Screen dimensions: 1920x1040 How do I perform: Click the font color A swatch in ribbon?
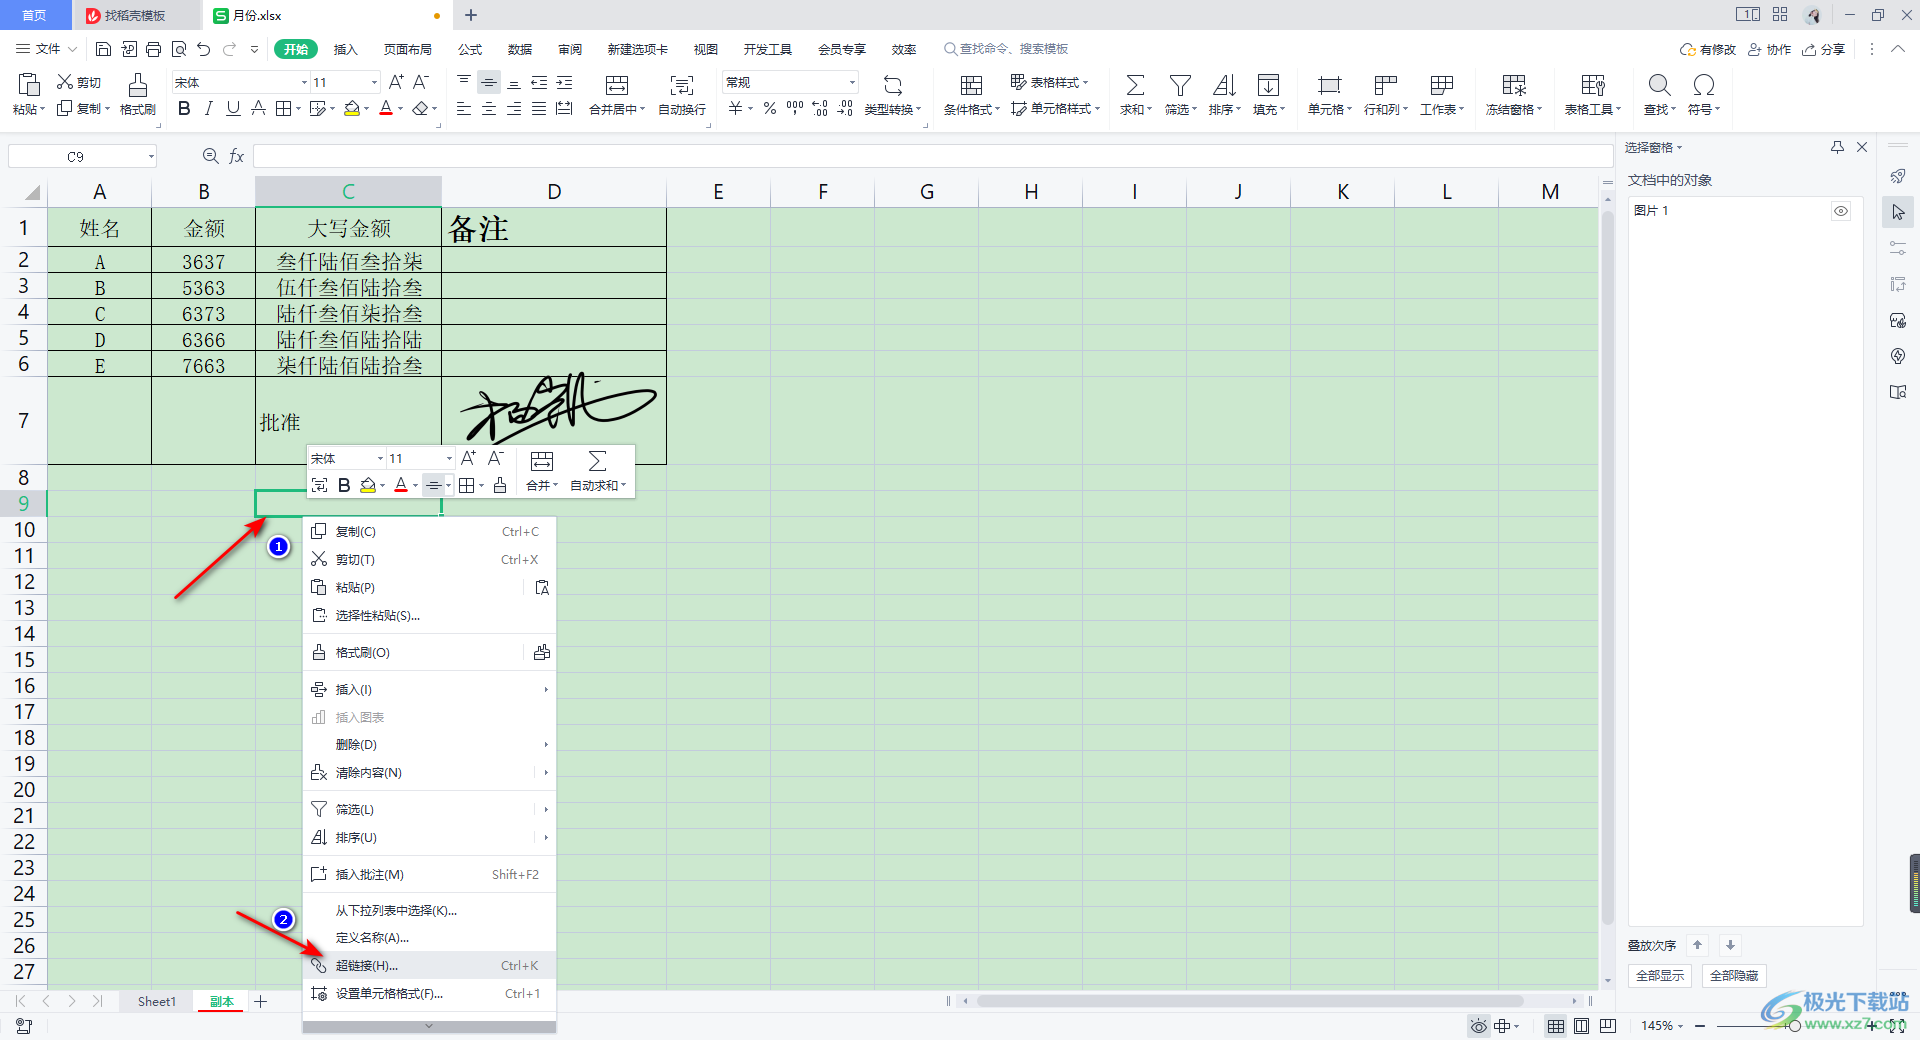(386, 109)
